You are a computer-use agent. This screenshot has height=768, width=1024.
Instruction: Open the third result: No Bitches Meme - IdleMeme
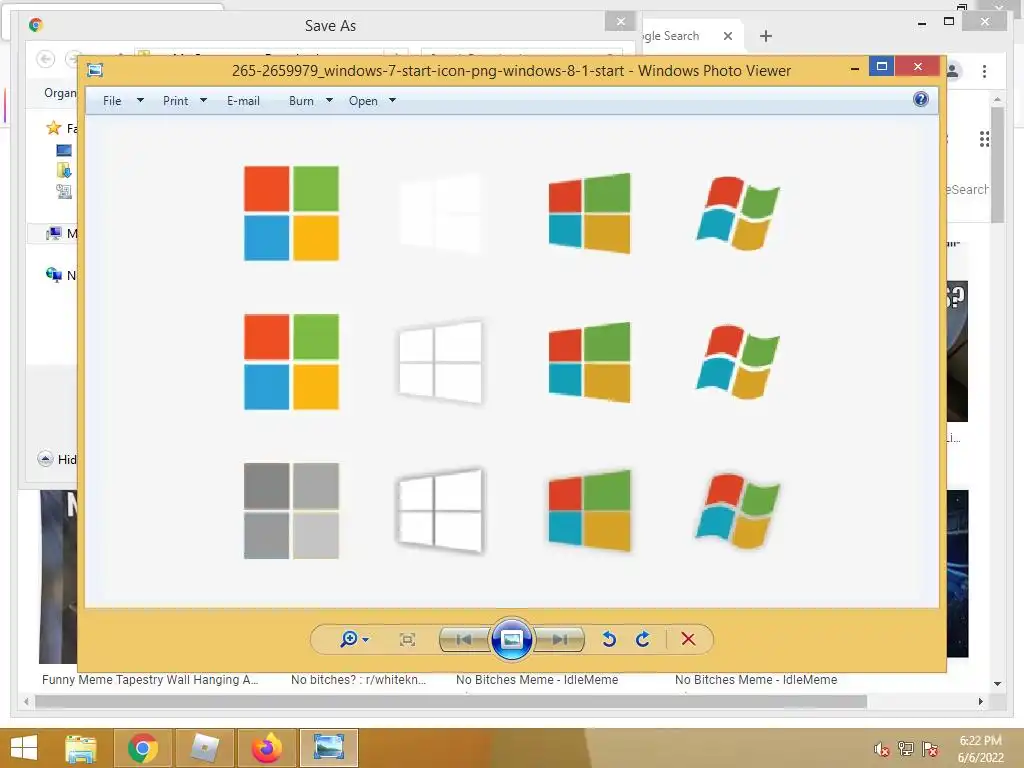537,679
